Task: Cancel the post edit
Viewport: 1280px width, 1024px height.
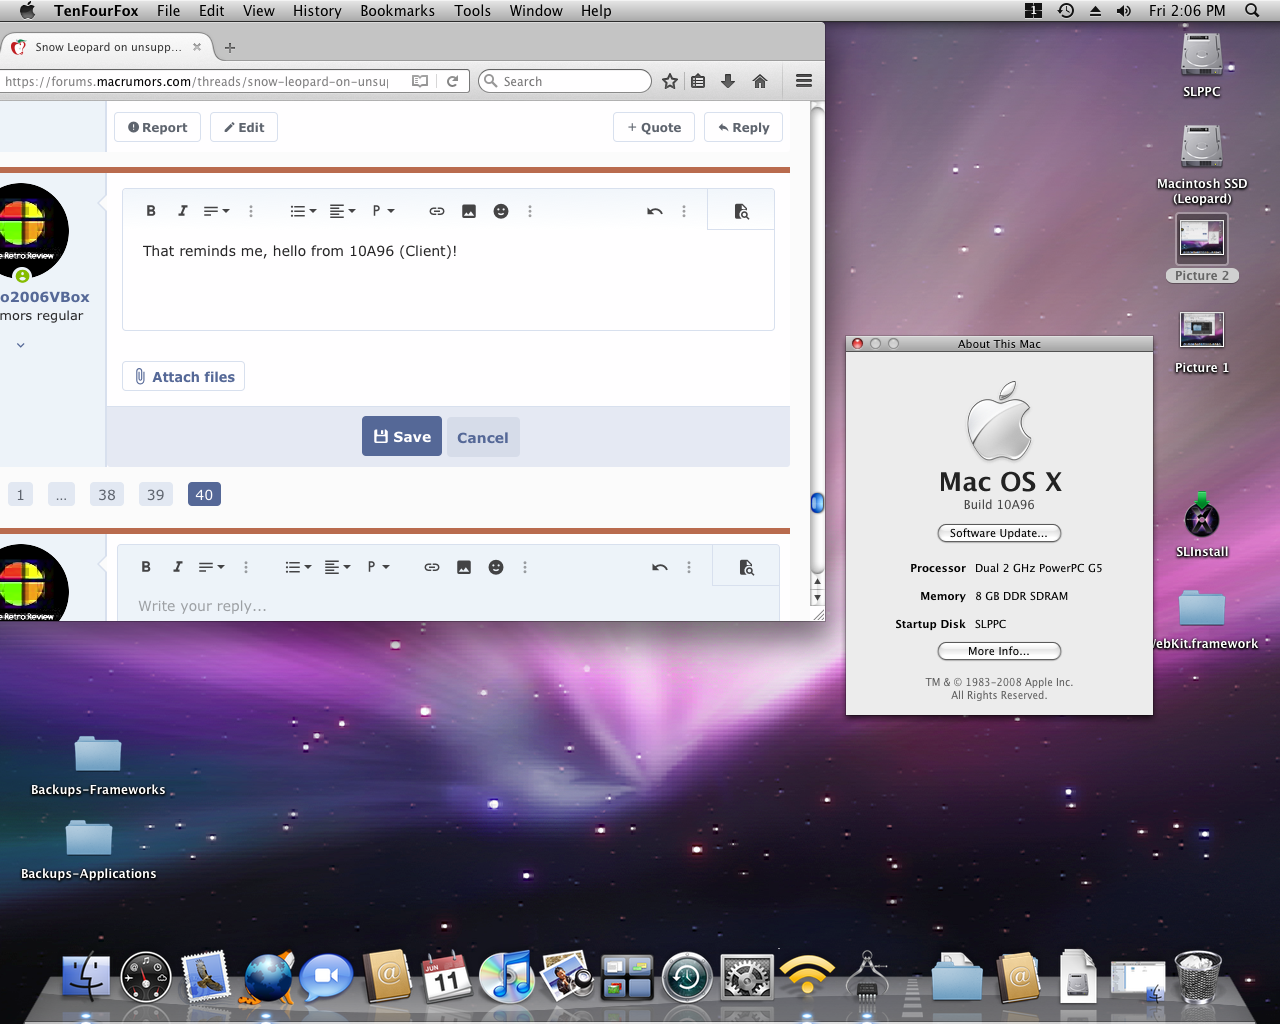Action: pyautogui.click(x=483, y=437)
